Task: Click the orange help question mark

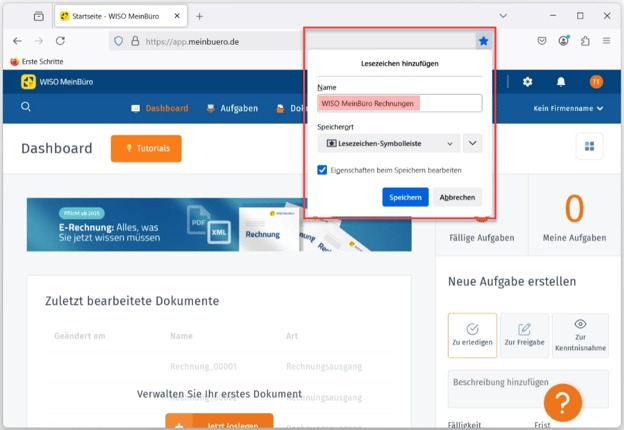Action: (563, 402)
